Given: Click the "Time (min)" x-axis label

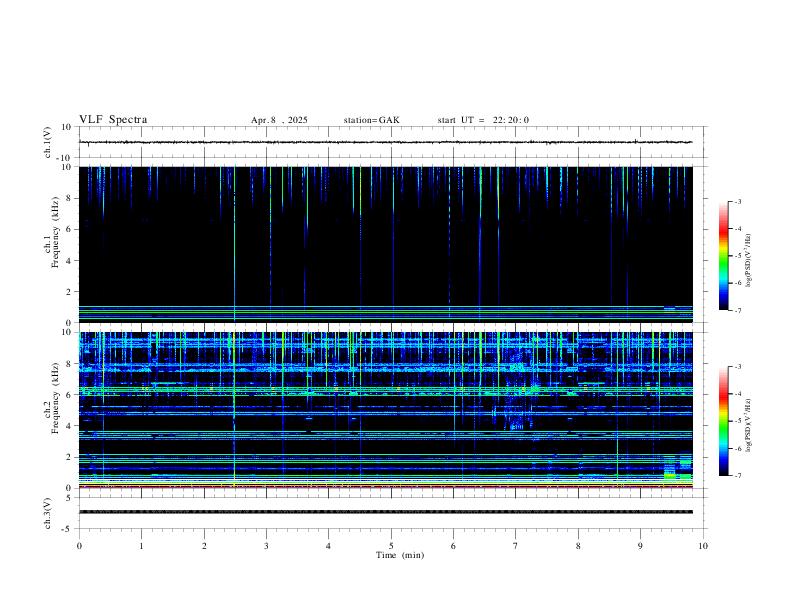Looking at the screenshot, I should pyautogui.click(x=400, y=555).
